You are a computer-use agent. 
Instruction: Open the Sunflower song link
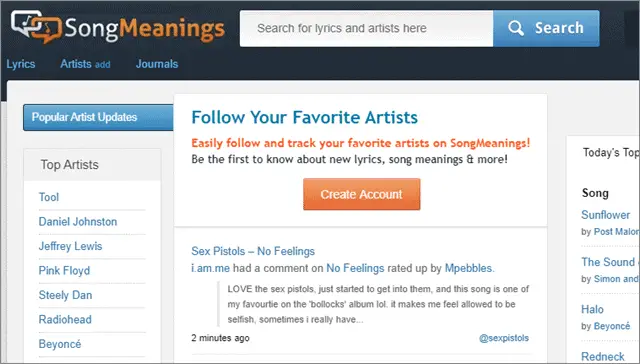605,215
